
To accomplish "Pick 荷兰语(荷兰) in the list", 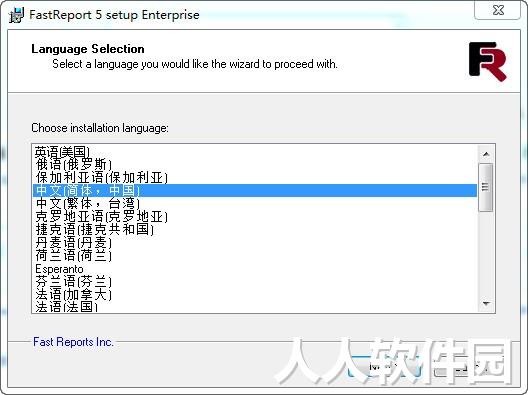I will 73,255.
